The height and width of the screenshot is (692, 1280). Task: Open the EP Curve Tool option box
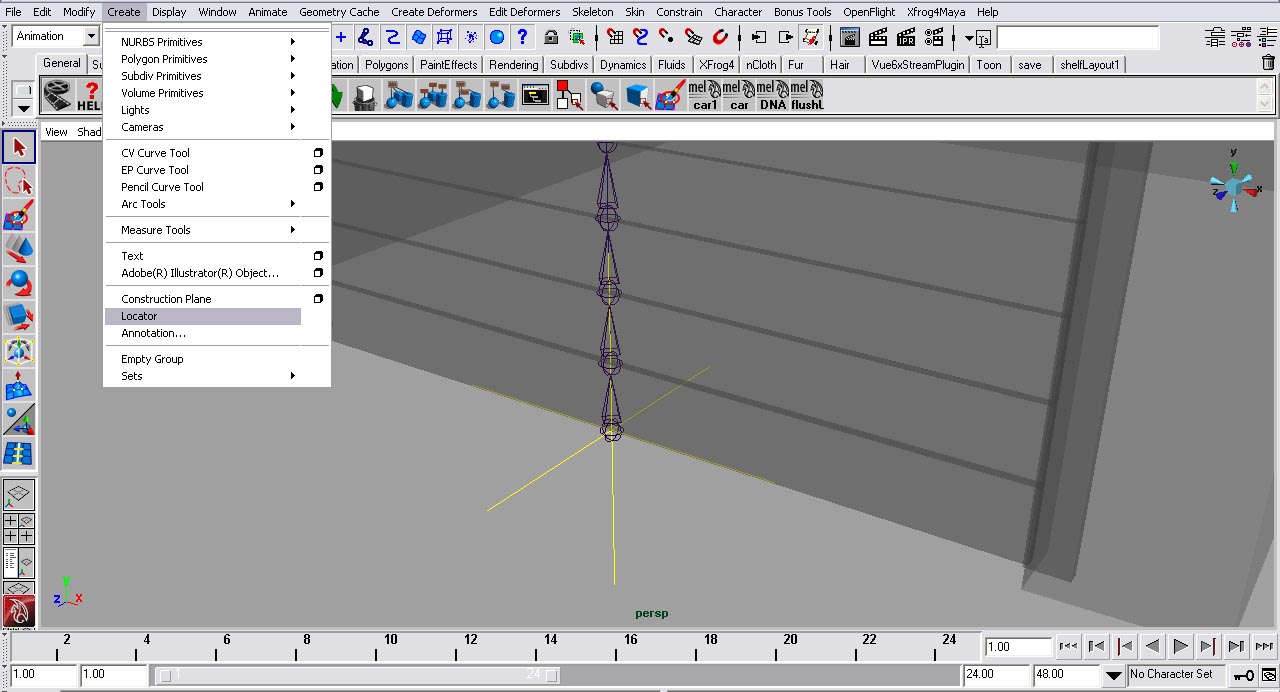click(x=318, y=169)
